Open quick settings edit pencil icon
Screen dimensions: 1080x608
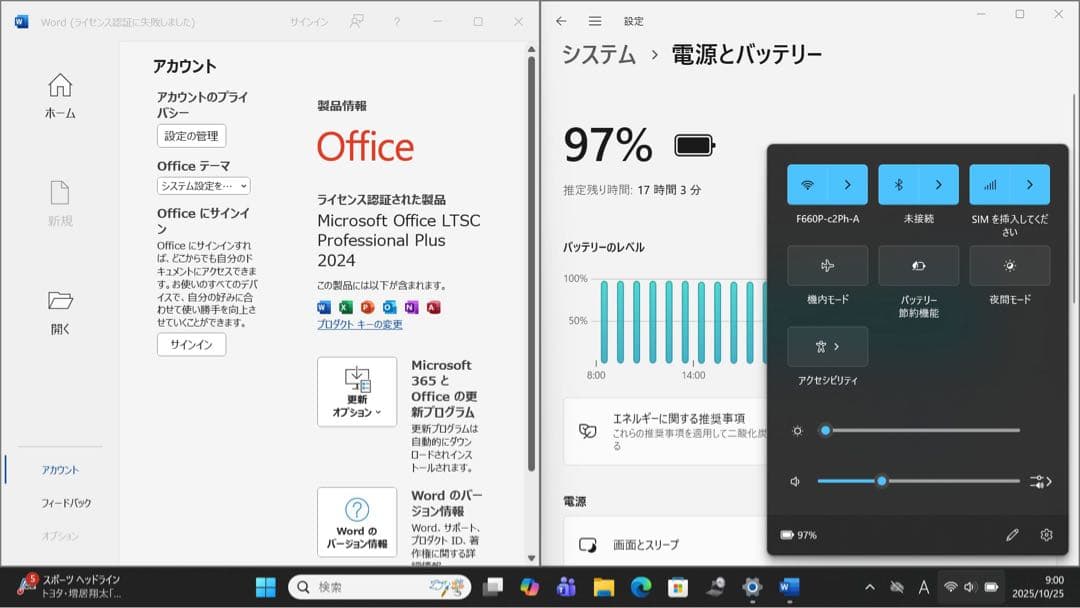[1013, 535]
